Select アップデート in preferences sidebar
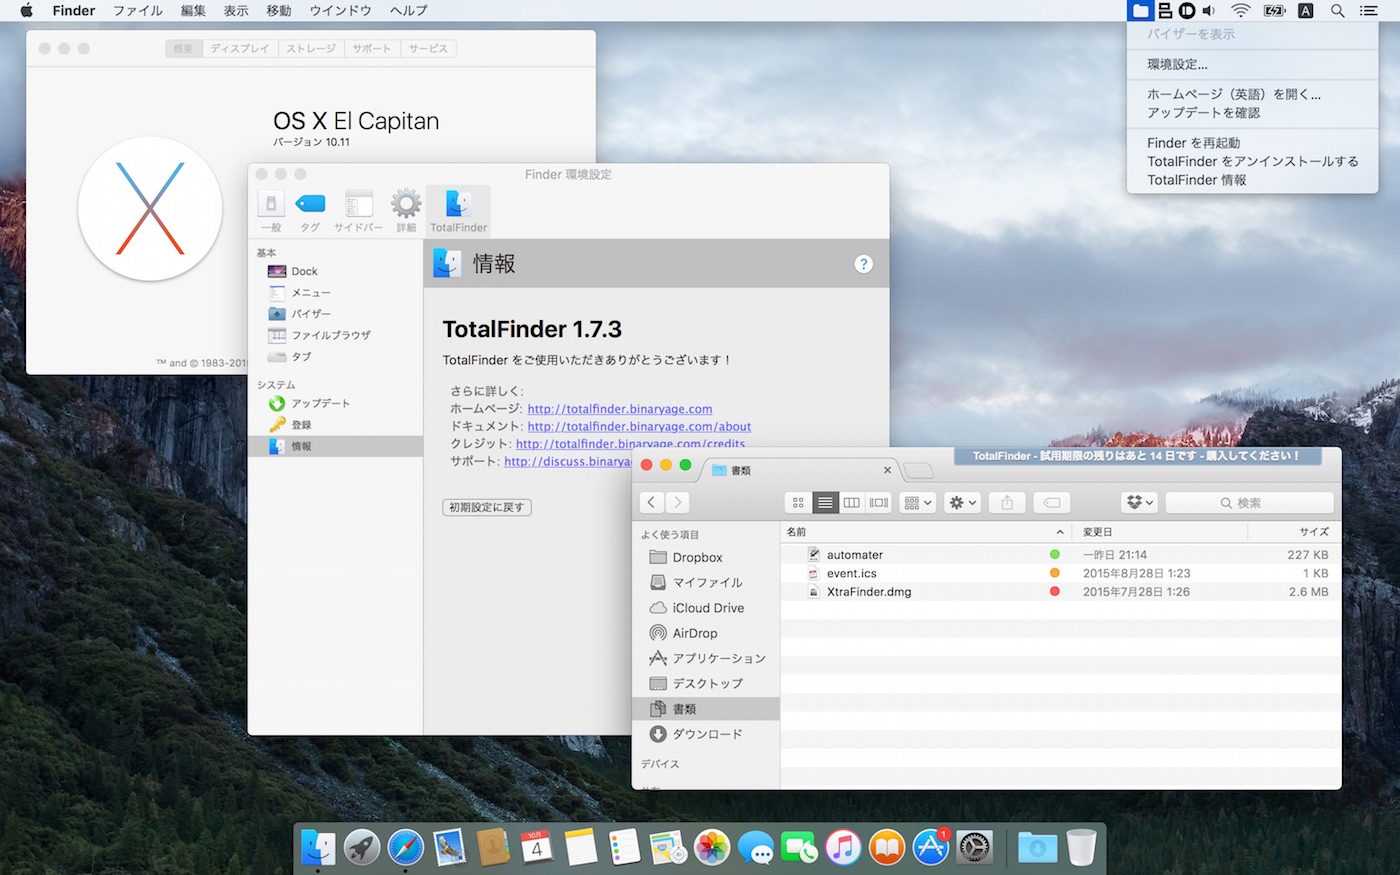 tap(335, 404)
